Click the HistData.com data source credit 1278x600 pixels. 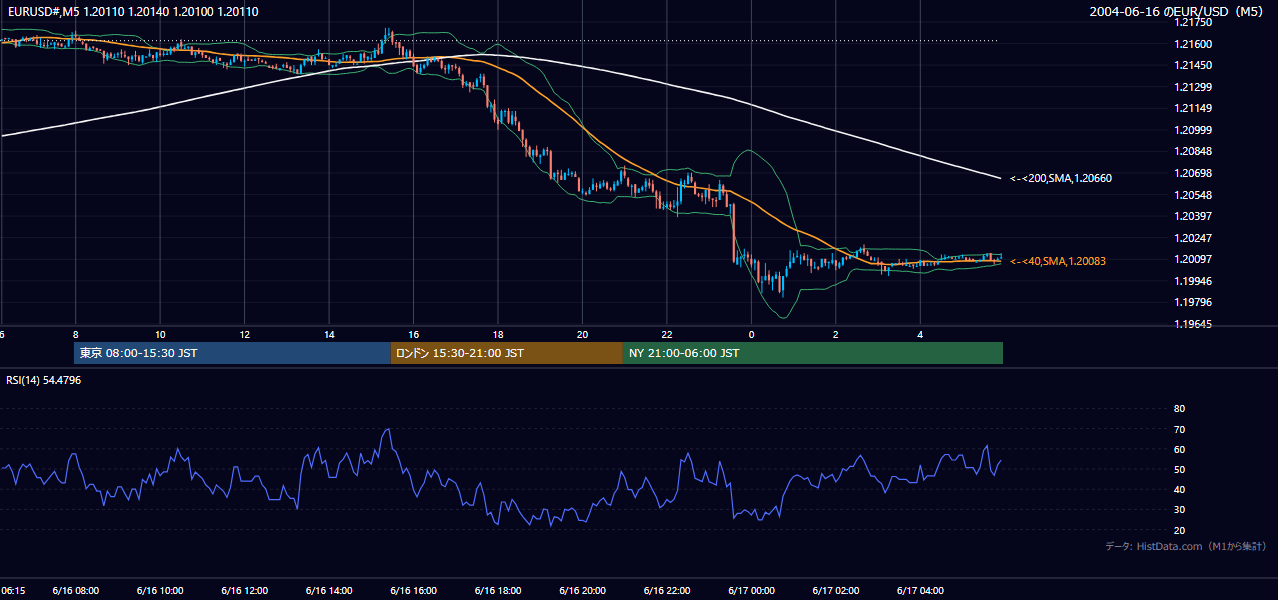pos(1186,546)
